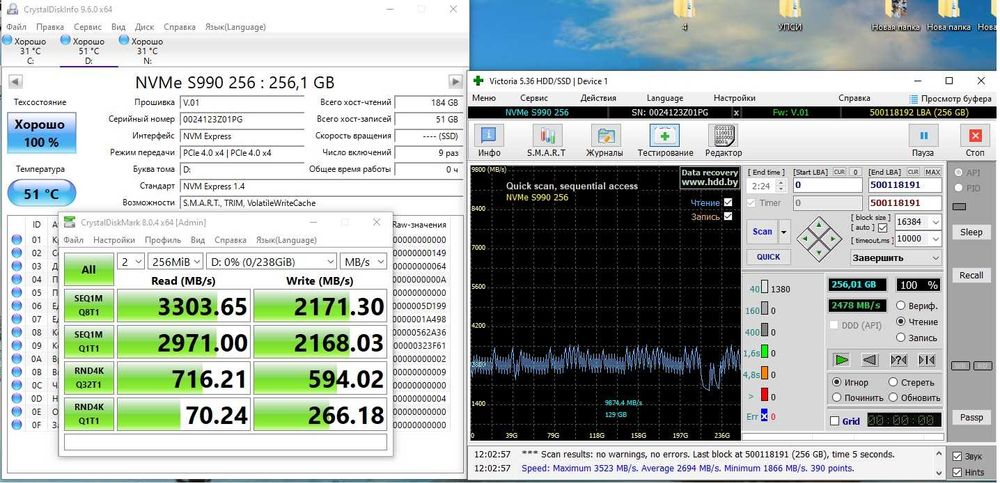Expand the arrow beside the Scan button
This screenshot has width=1000, height=483.
784,232
